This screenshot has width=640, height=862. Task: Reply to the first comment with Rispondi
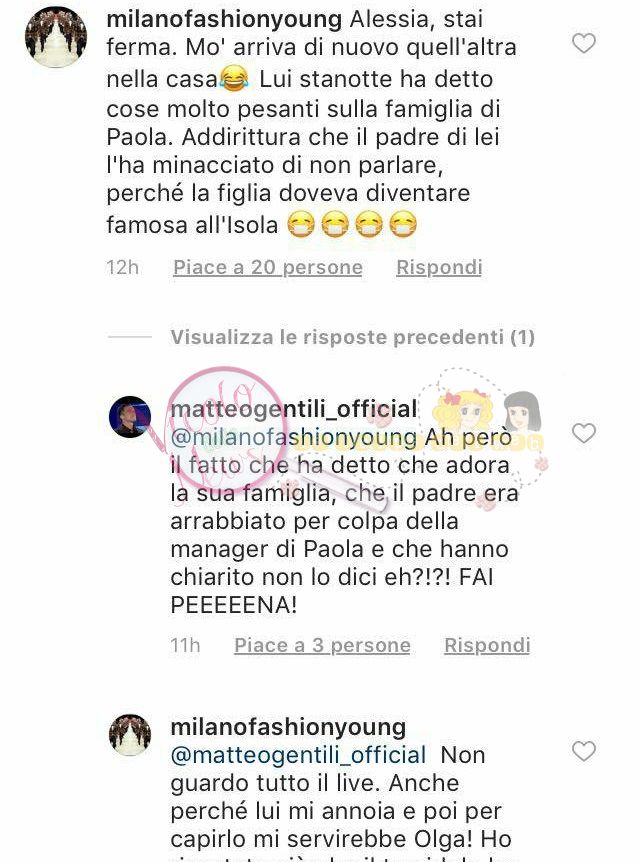click(439, 268)
